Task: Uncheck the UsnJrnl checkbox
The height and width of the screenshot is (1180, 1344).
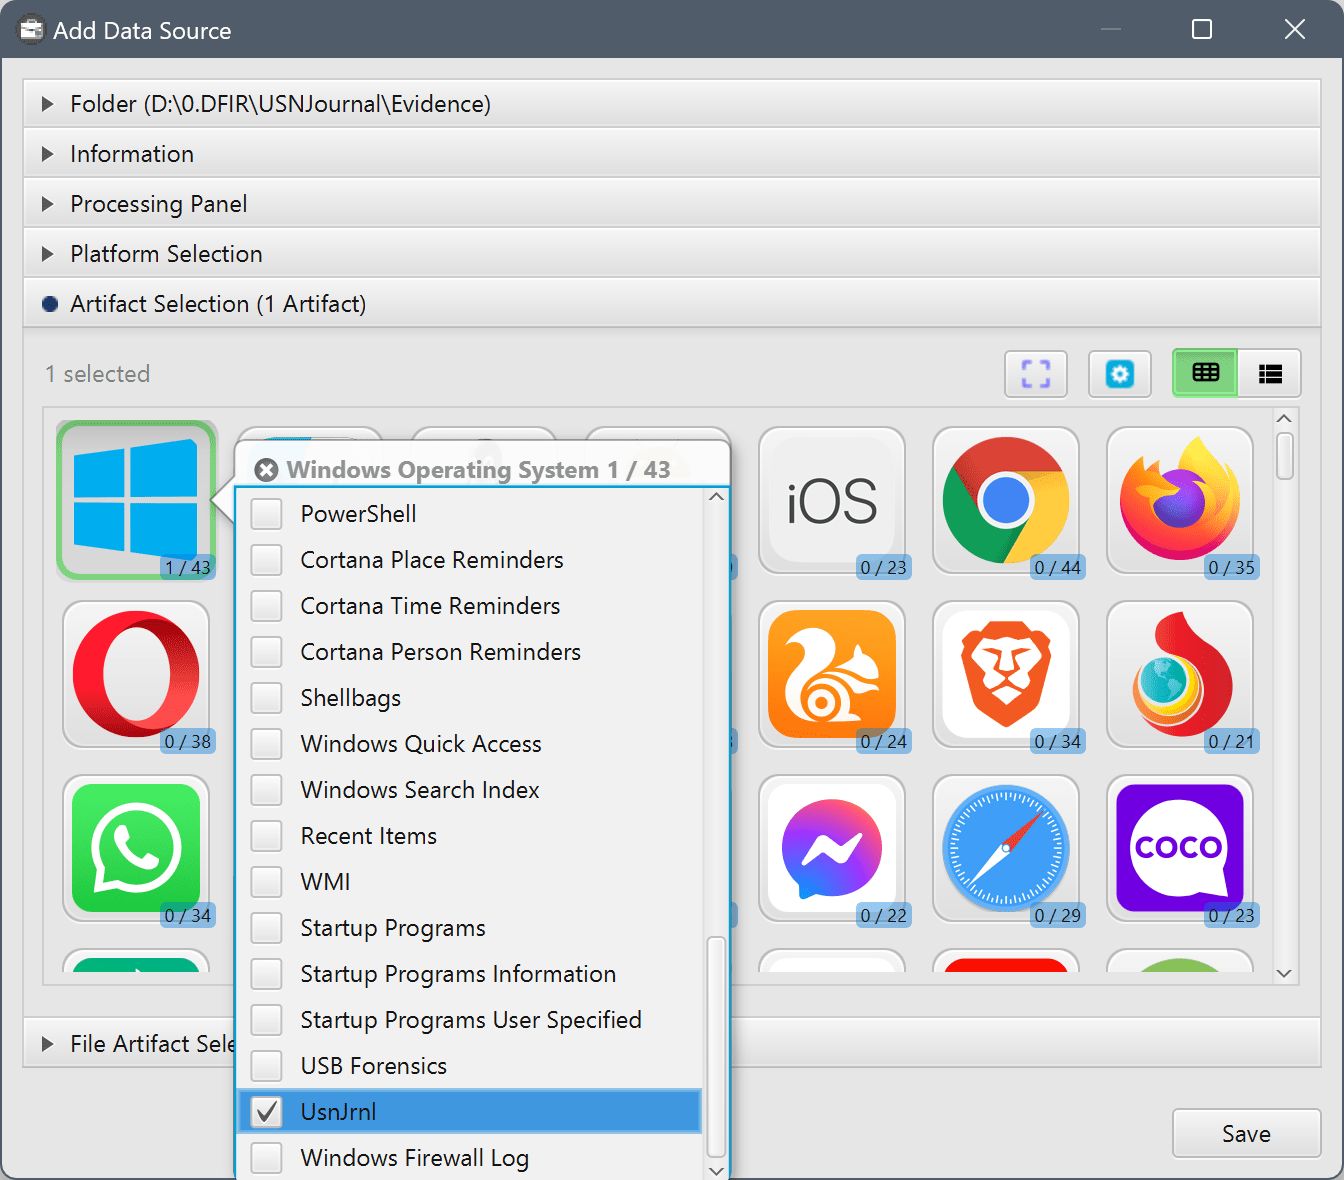Action: tap(266, 1112)
